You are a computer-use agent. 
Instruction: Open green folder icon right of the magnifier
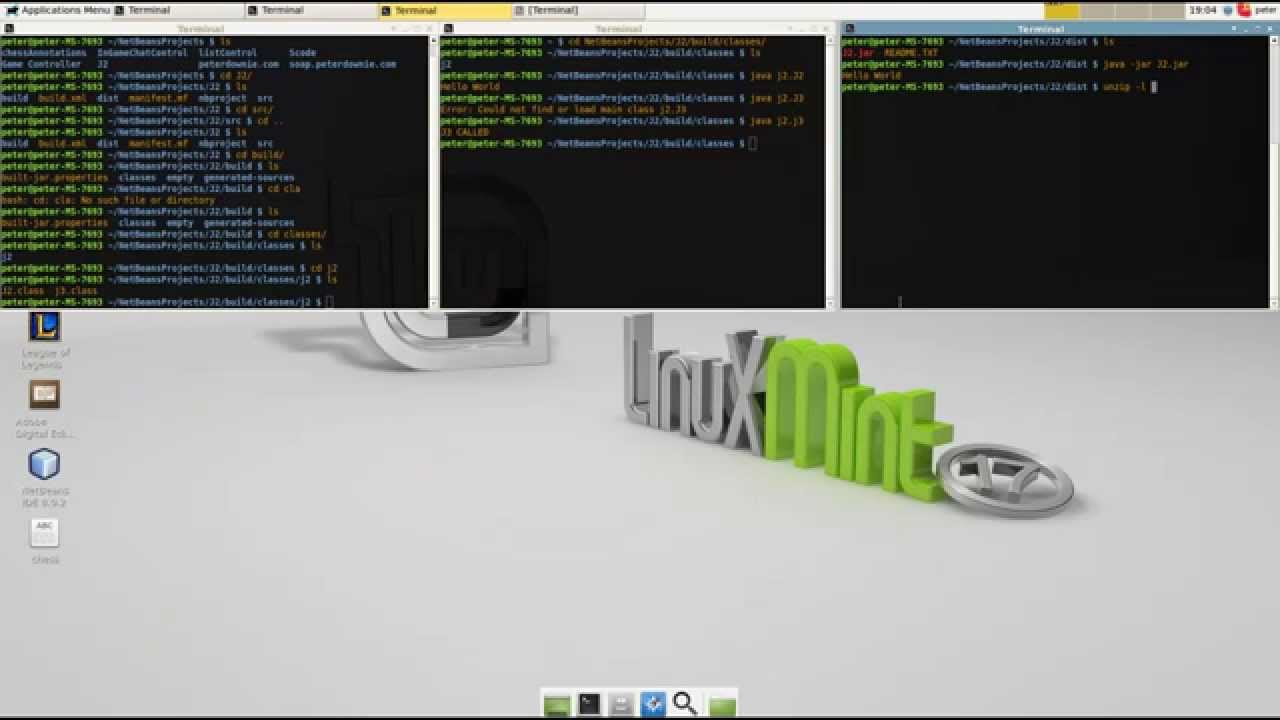[721, 706]
